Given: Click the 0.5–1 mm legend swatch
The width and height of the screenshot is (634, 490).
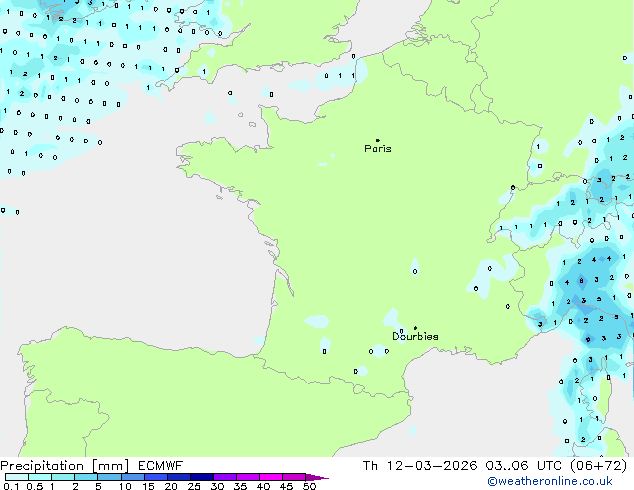Looking at the screenshot, I should click(40, 477).
